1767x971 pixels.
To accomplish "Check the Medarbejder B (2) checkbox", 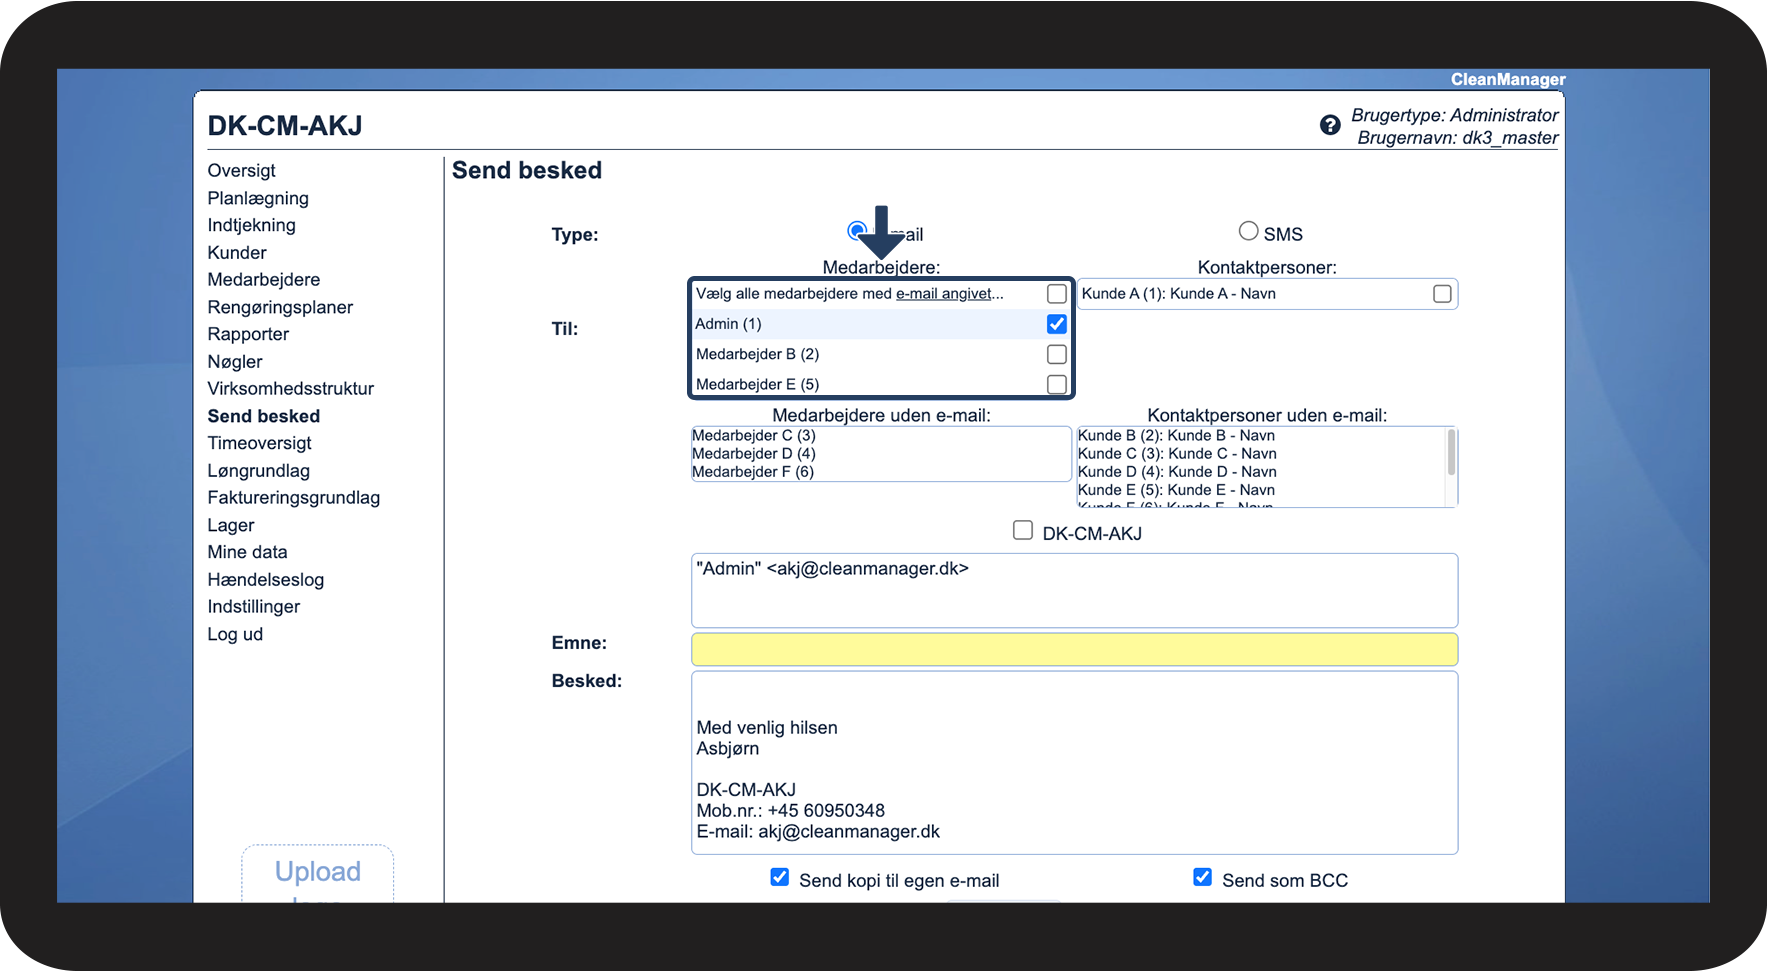I will (1056, 354).
